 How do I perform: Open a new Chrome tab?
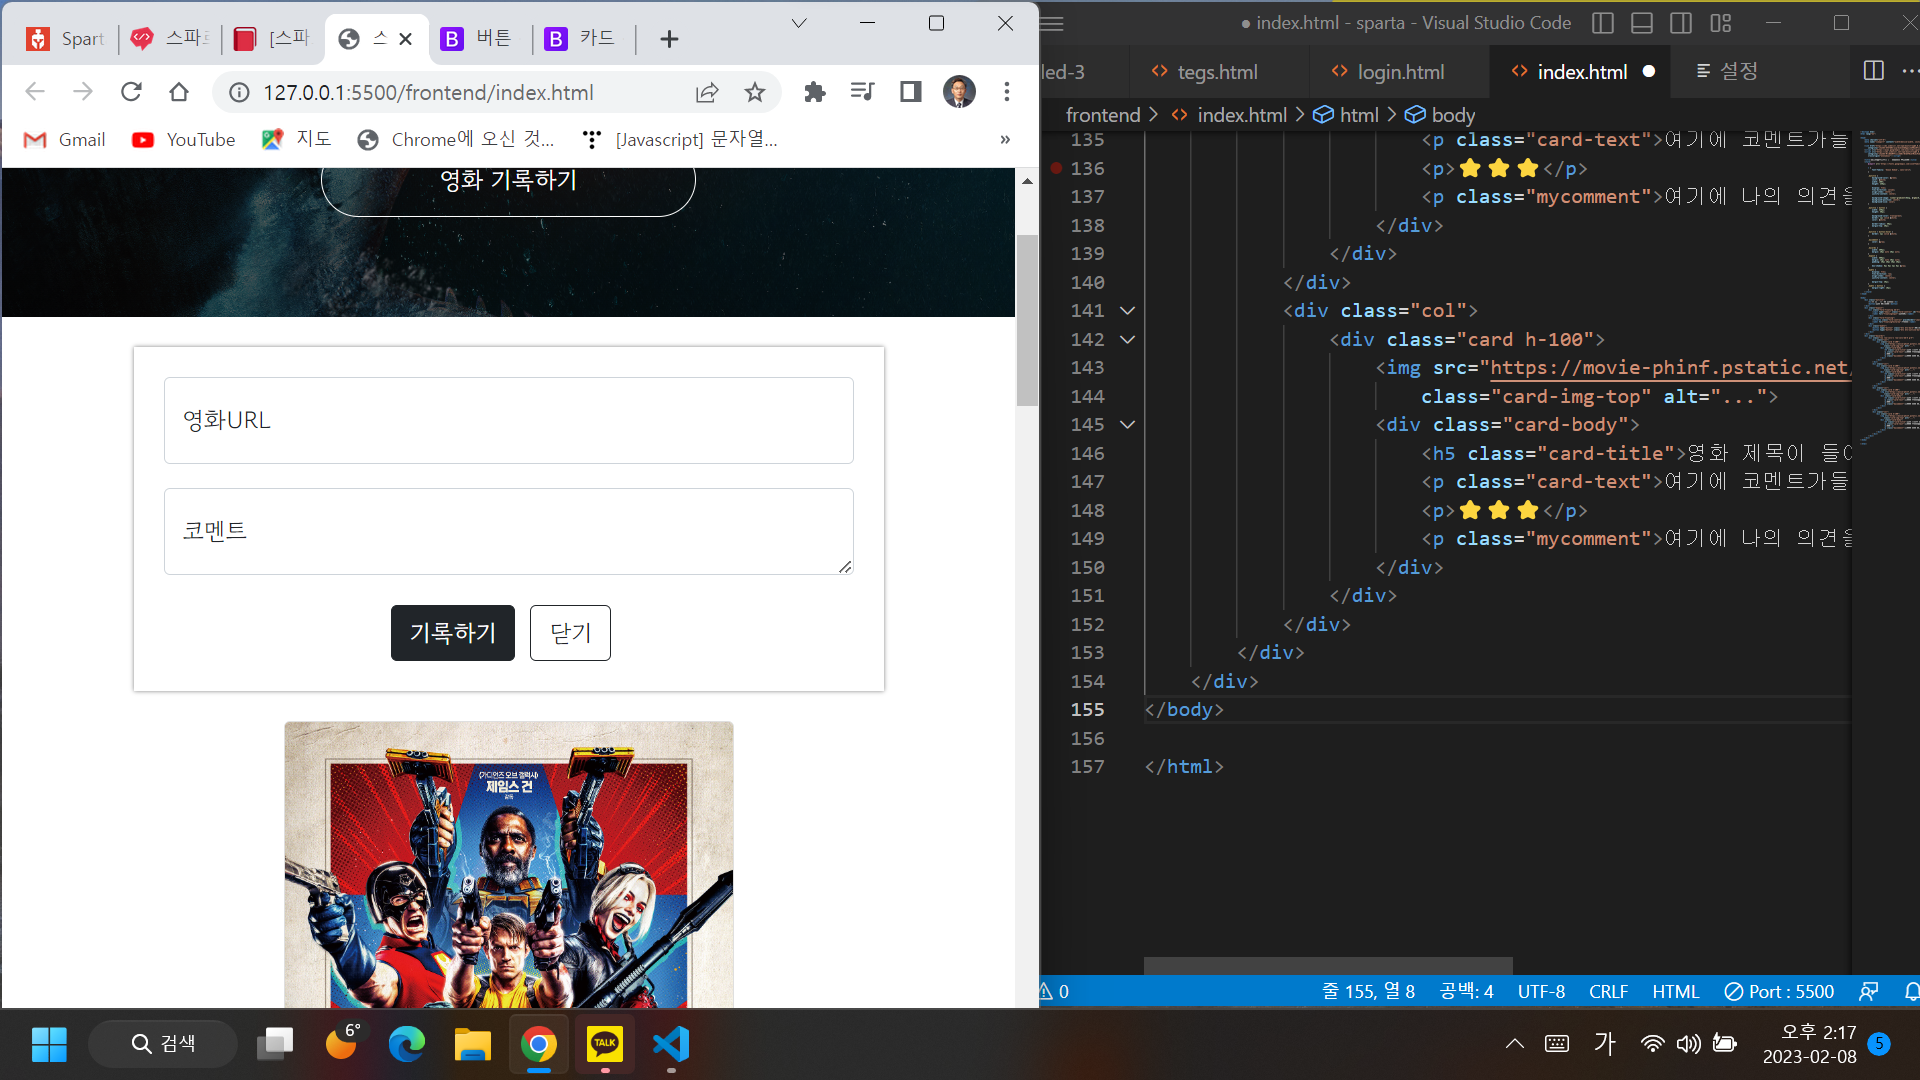click(x=669, y=39)
